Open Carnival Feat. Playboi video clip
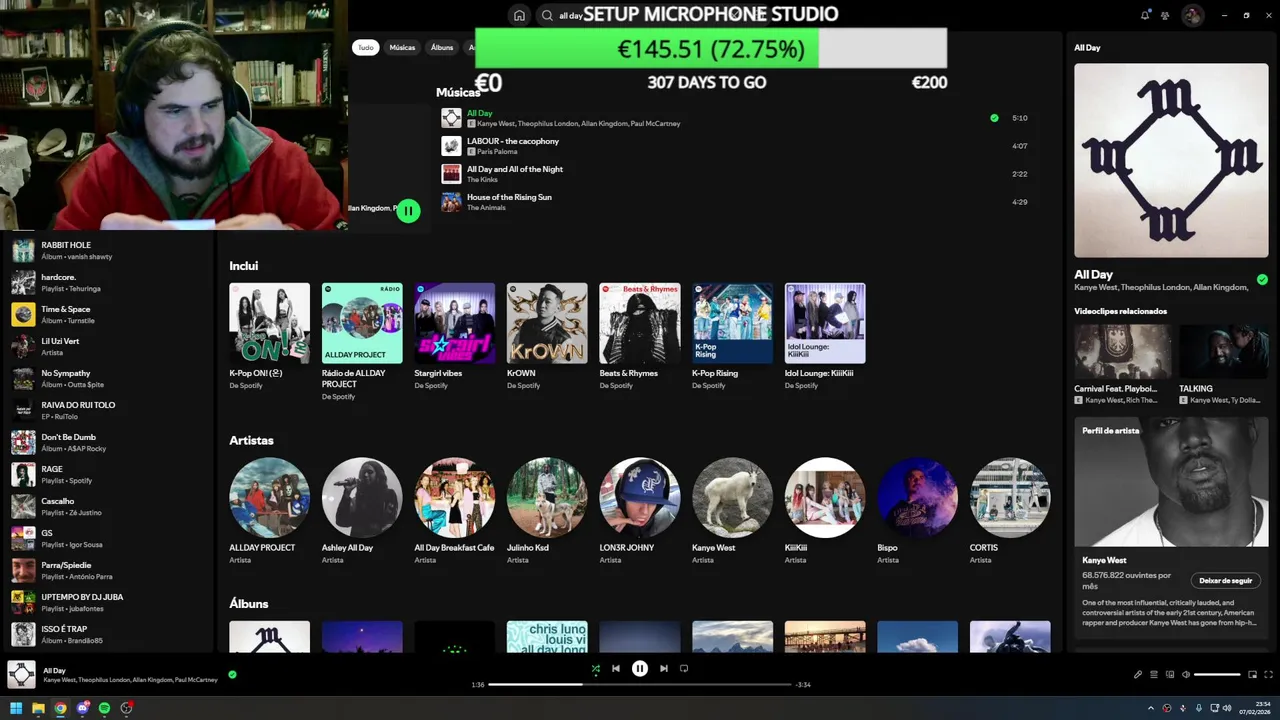Image resolution: width=1280 pixels, height=720 pixels. point(1122,351)
